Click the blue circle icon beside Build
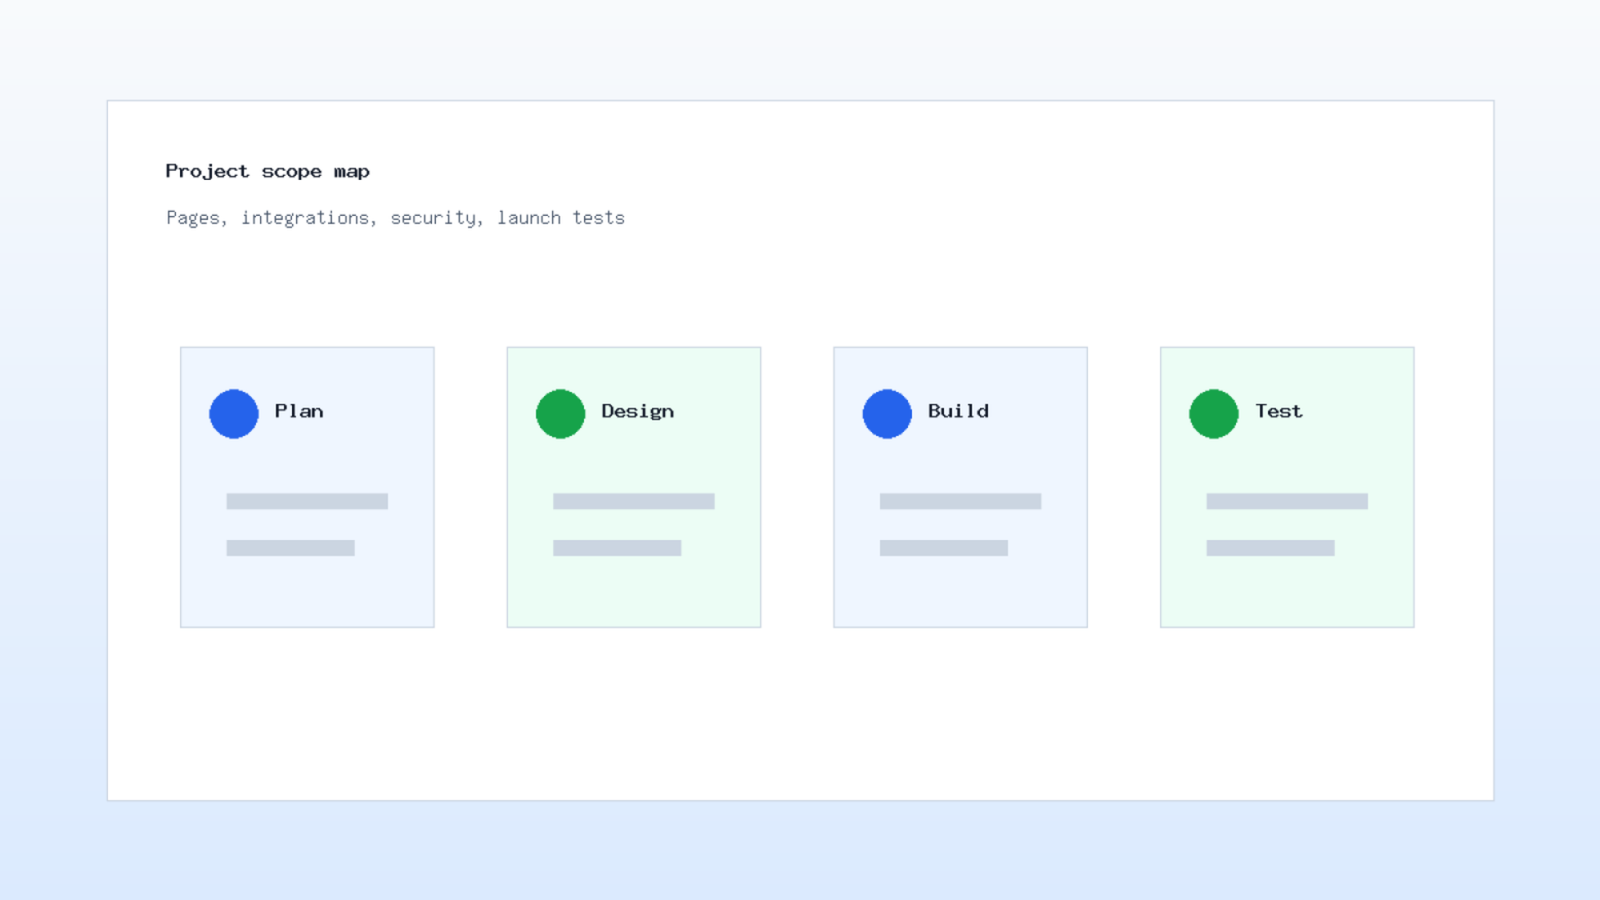Image resolution: width=1600 pixels, height=900 pixels. click(x=887, y=414)
